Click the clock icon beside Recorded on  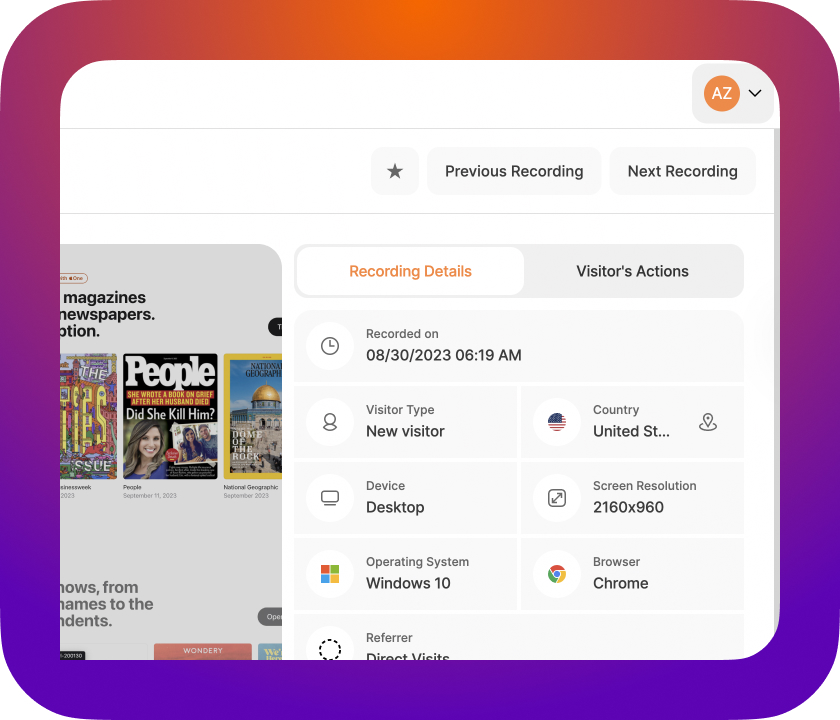pos(330,346)
